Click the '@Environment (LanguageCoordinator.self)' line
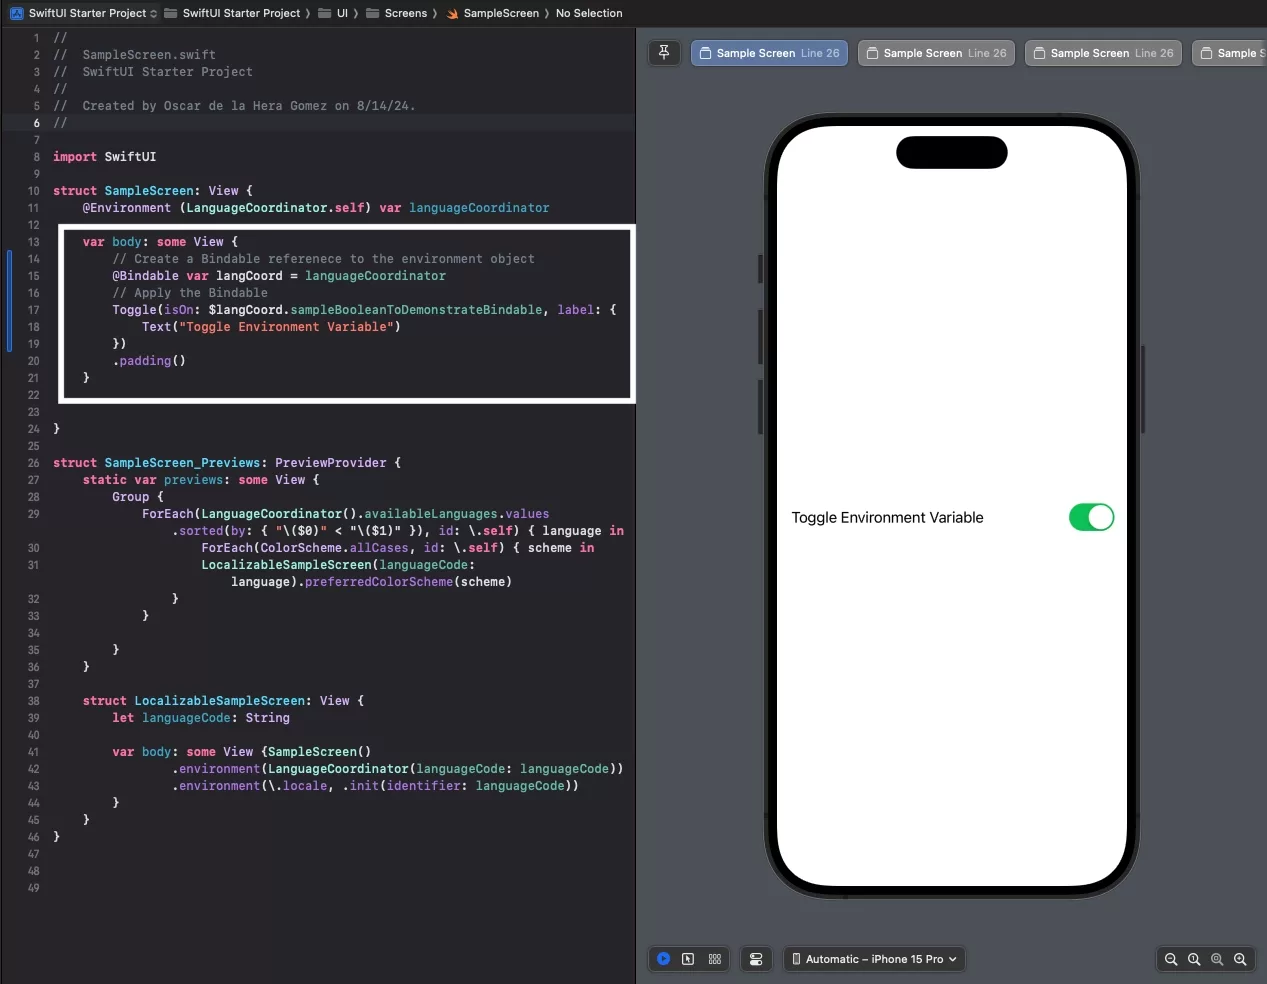The height and width of the screenshot is (984, 1267). tap(316, 208)
